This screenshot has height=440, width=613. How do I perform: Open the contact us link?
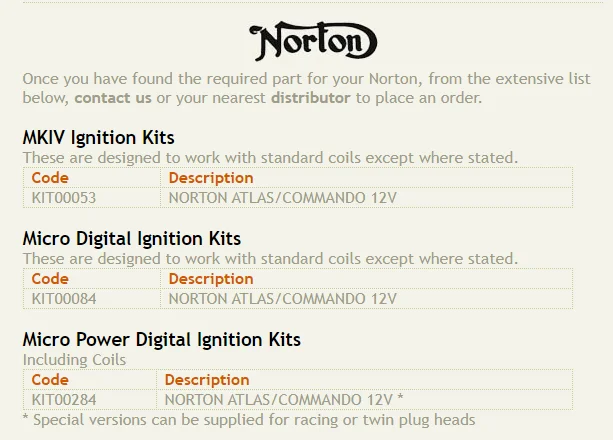pyautogui.click(x=113, y=98)
